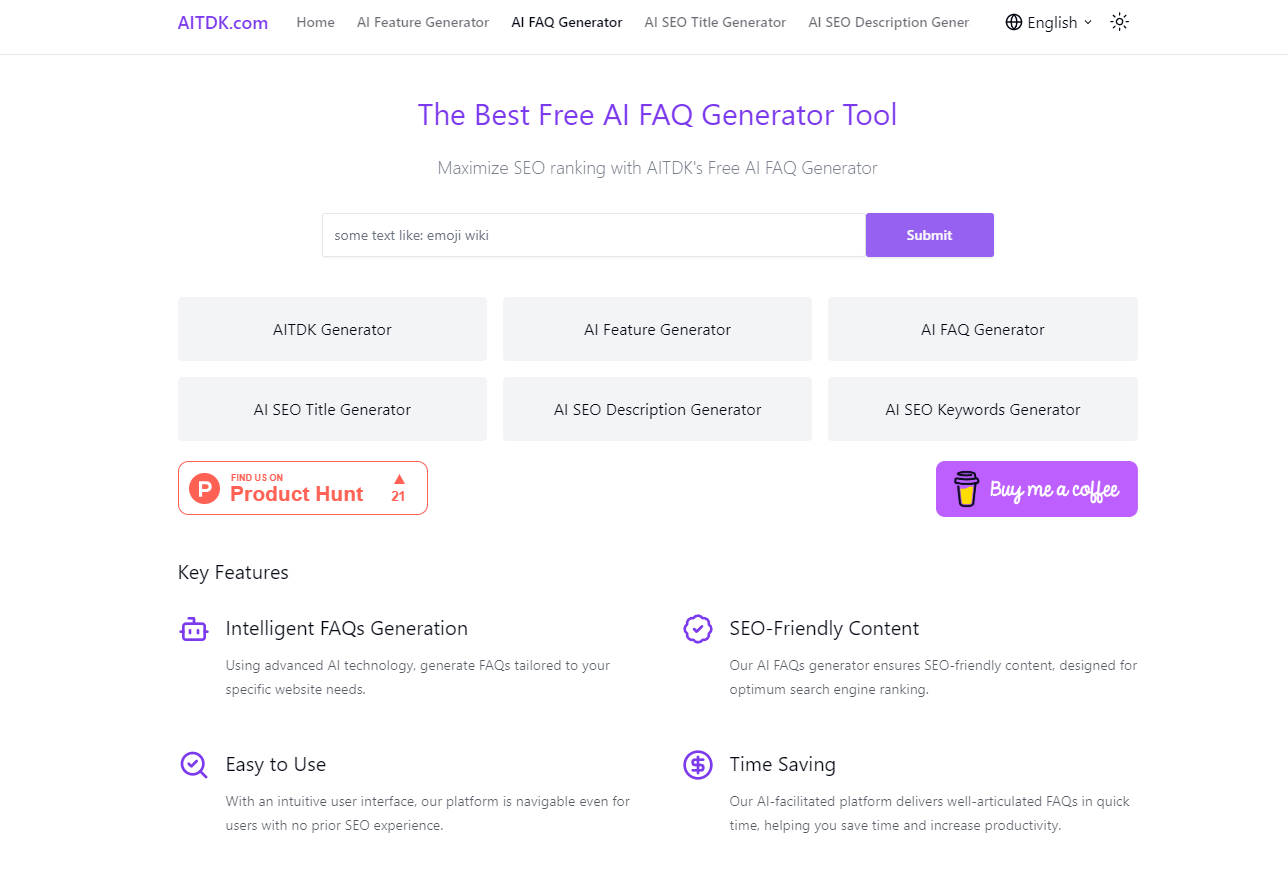Click the dollar icon by Time Saving
This screenshot has height=873, width=1288.
pyautogui.click(x=697, y=765)
